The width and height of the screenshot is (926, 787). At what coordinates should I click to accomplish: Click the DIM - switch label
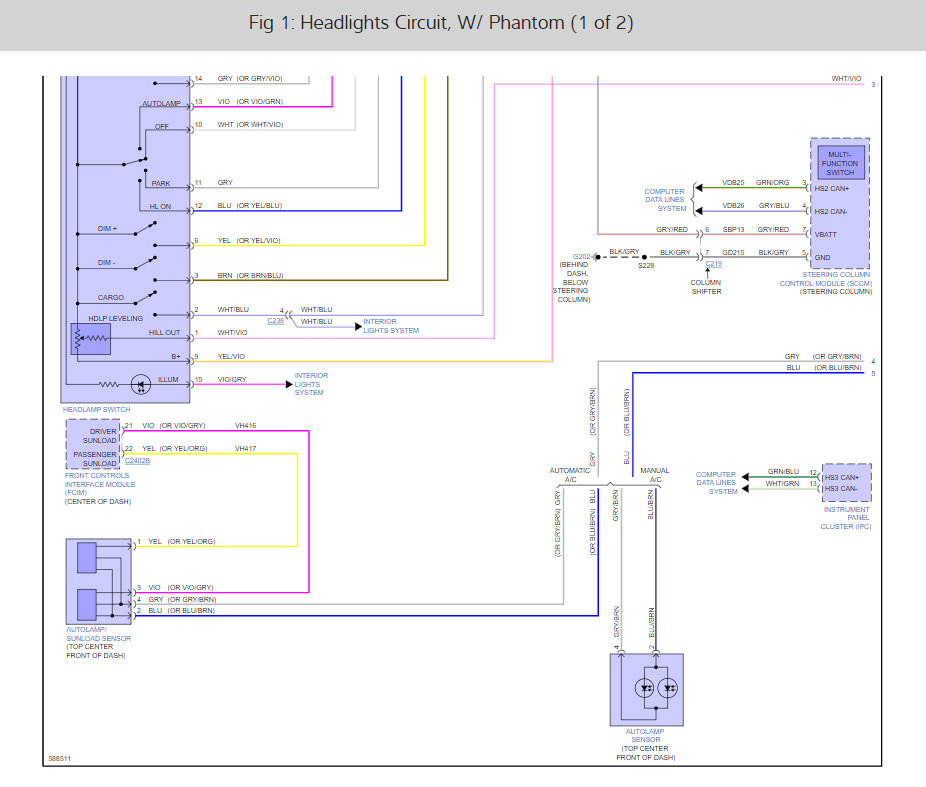(x=106, y=263)
